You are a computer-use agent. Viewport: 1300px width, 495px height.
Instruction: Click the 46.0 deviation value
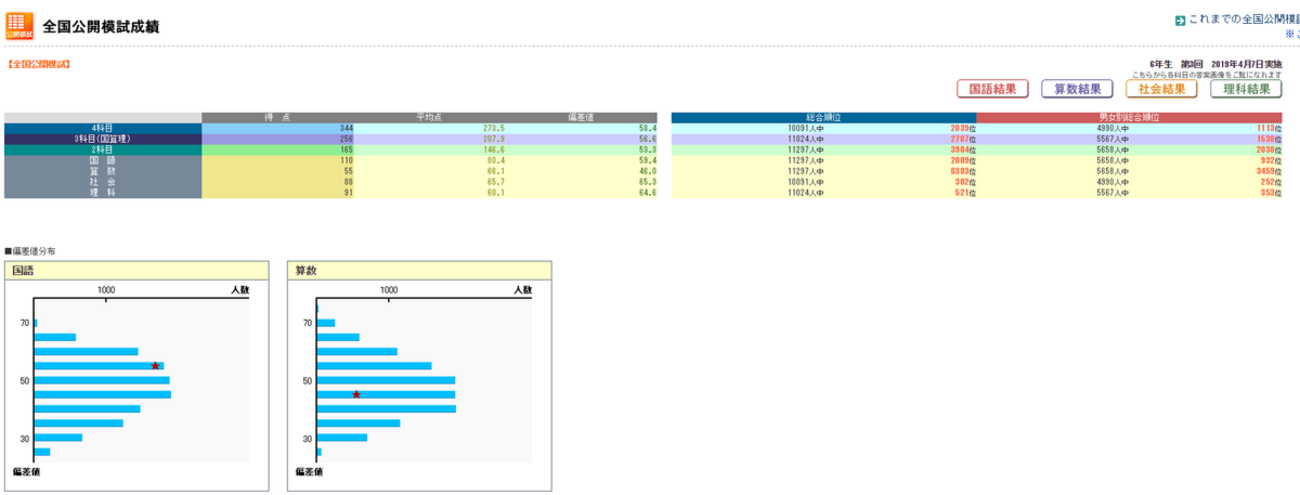click(x=647, y=171)
